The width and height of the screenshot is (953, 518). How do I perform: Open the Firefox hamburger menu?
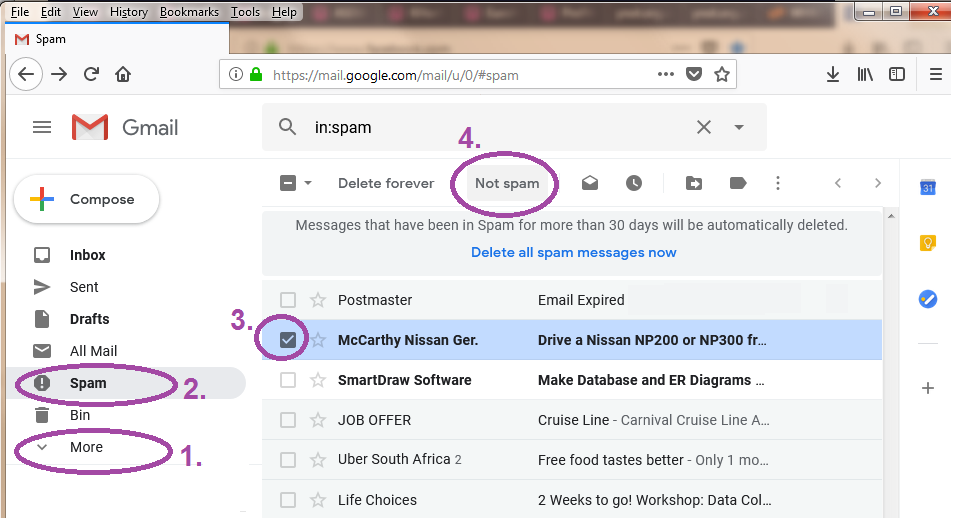(936, 74)
